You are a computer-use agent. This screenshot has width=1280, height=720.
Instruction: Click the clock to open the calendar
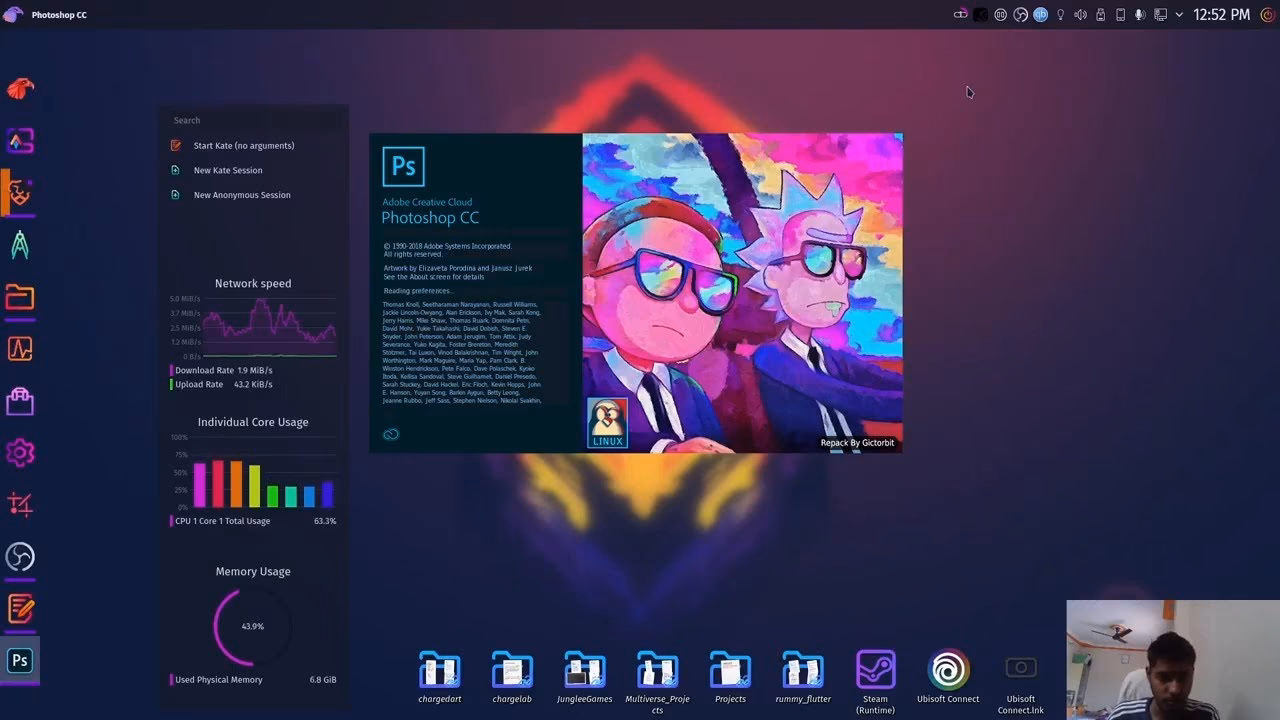(x=1223, y=14)
